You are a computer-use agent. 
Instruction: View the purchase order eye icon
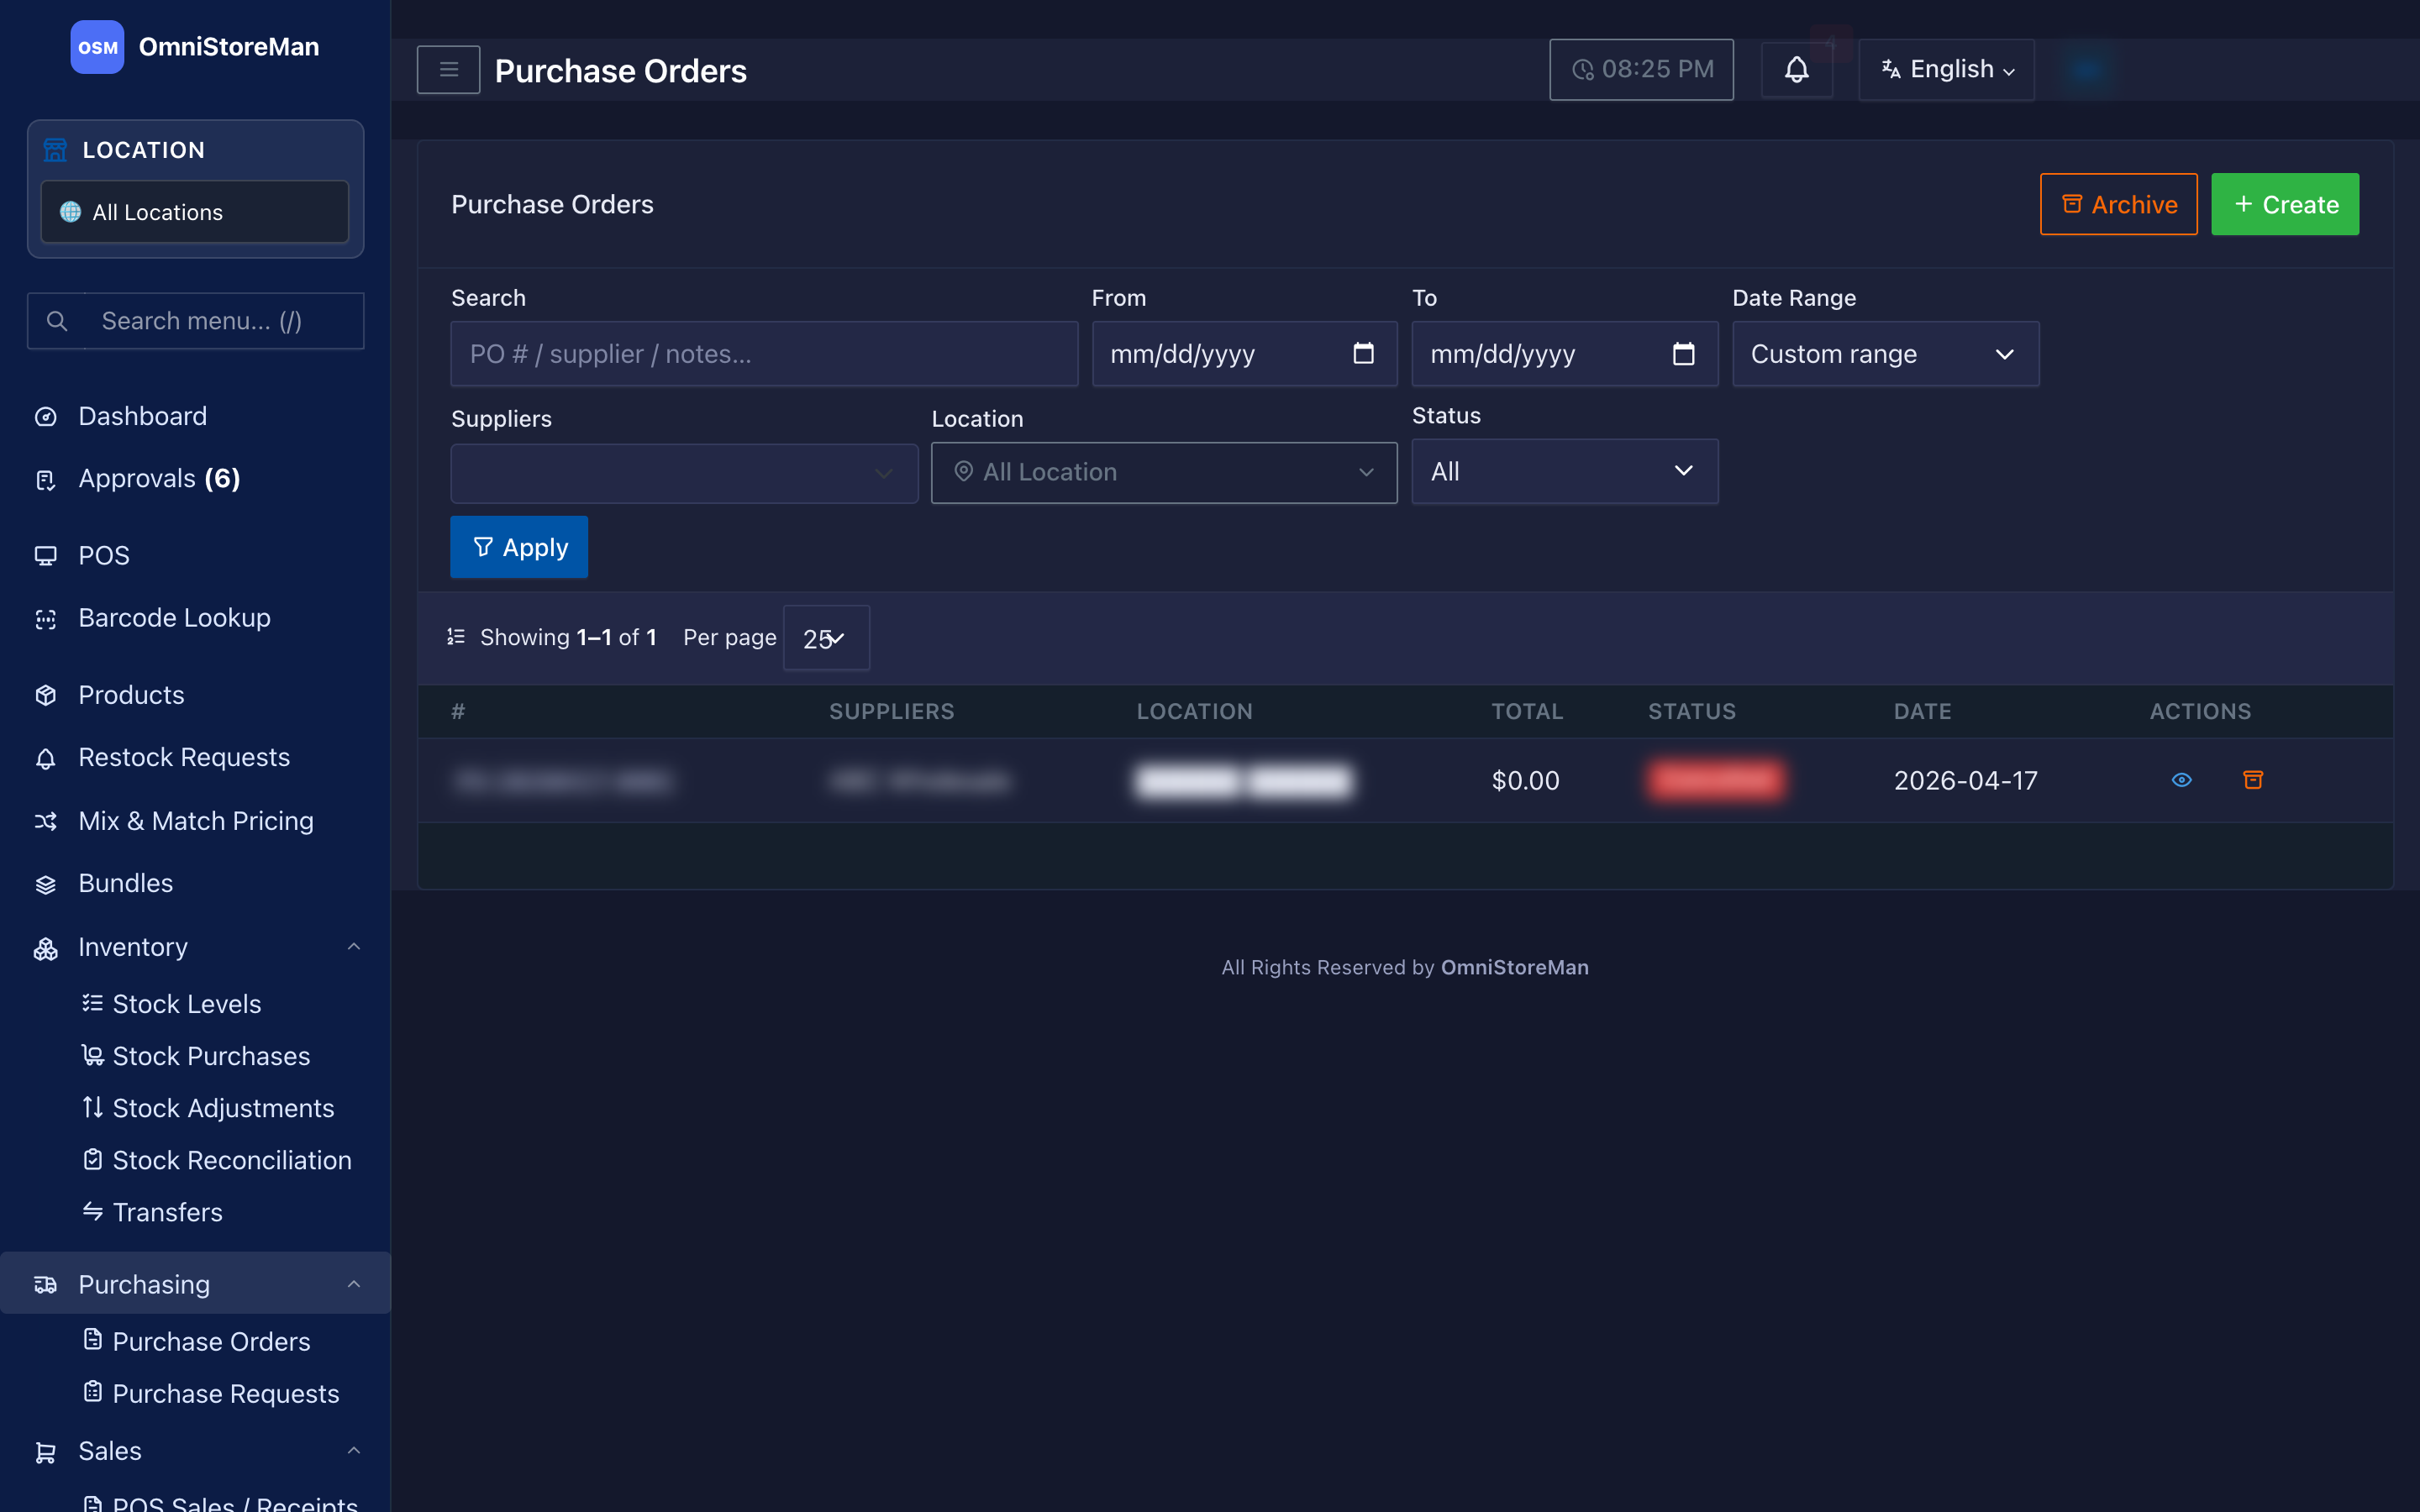[2182, 780]
